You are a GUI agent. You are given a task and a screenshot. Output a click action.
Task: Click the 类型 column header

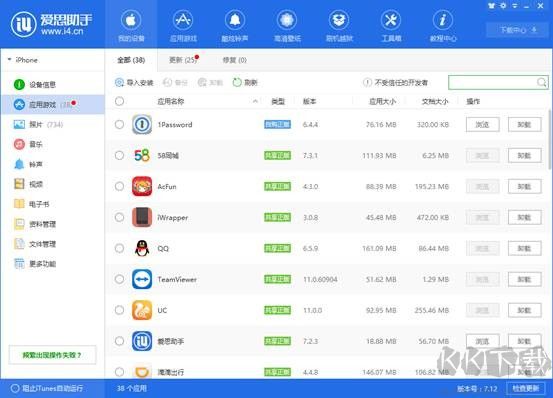[x=278, y=102]
